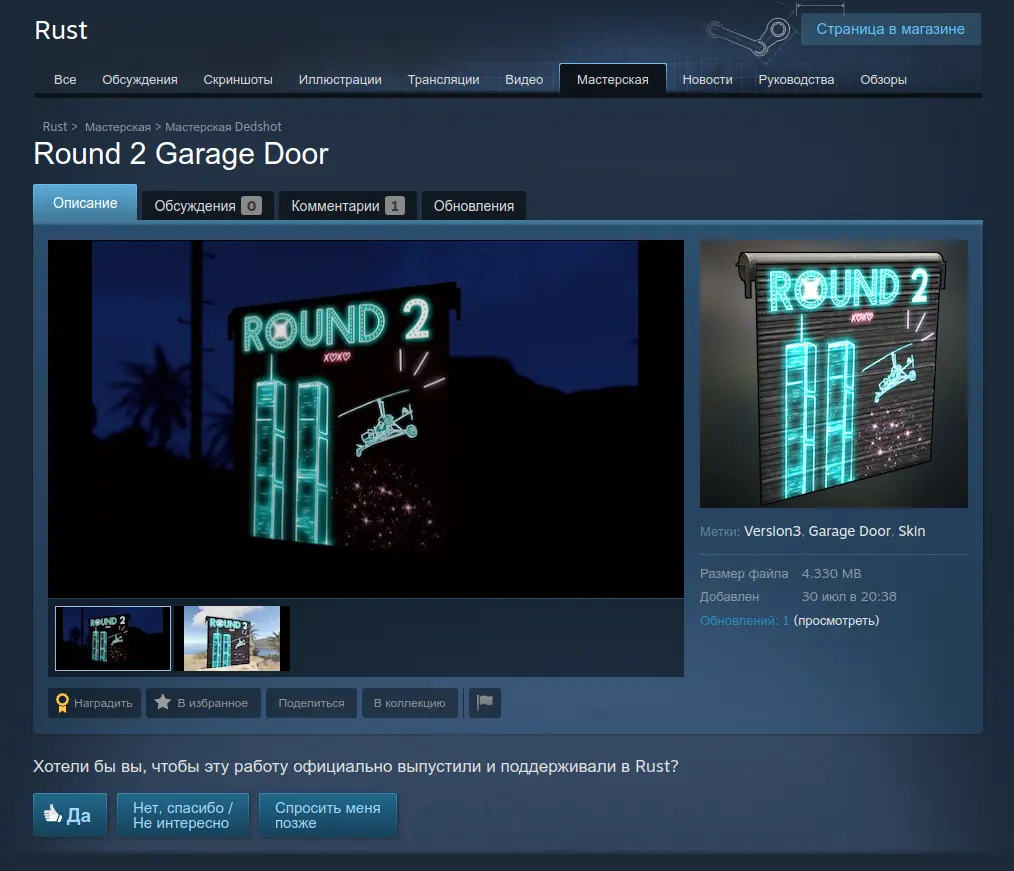Click the garage door skin icon image
This screenshot has width=1014, height=871.
click(834, 374)
